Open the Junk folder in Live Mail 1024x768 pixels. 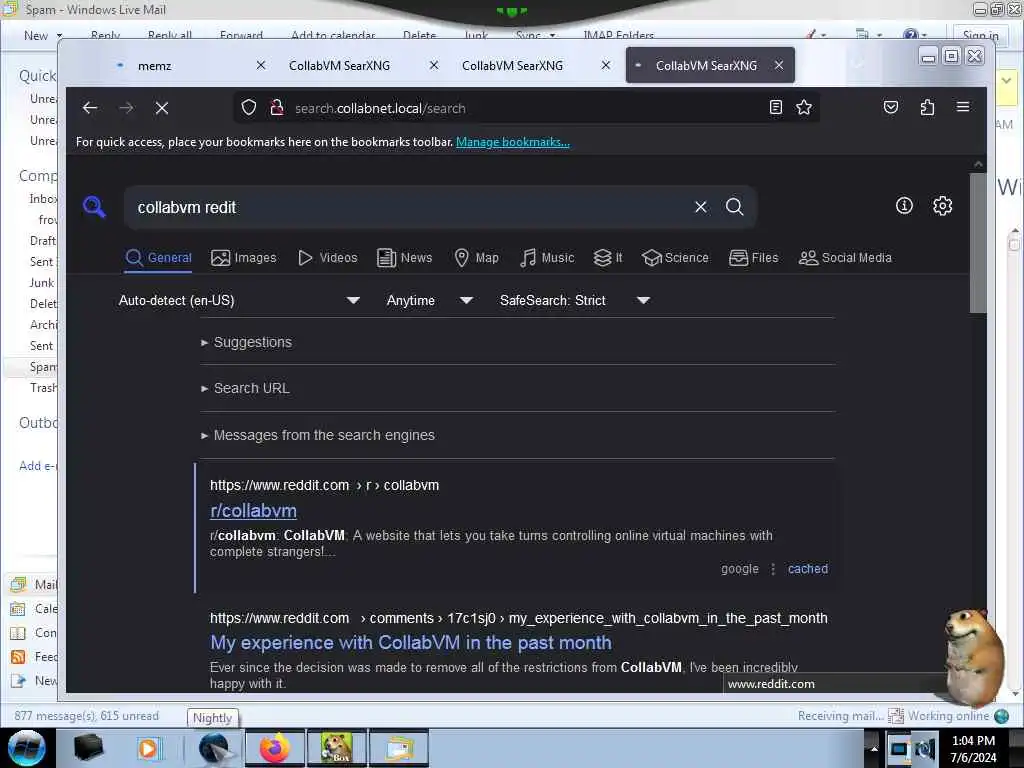(x=41, y=283)
